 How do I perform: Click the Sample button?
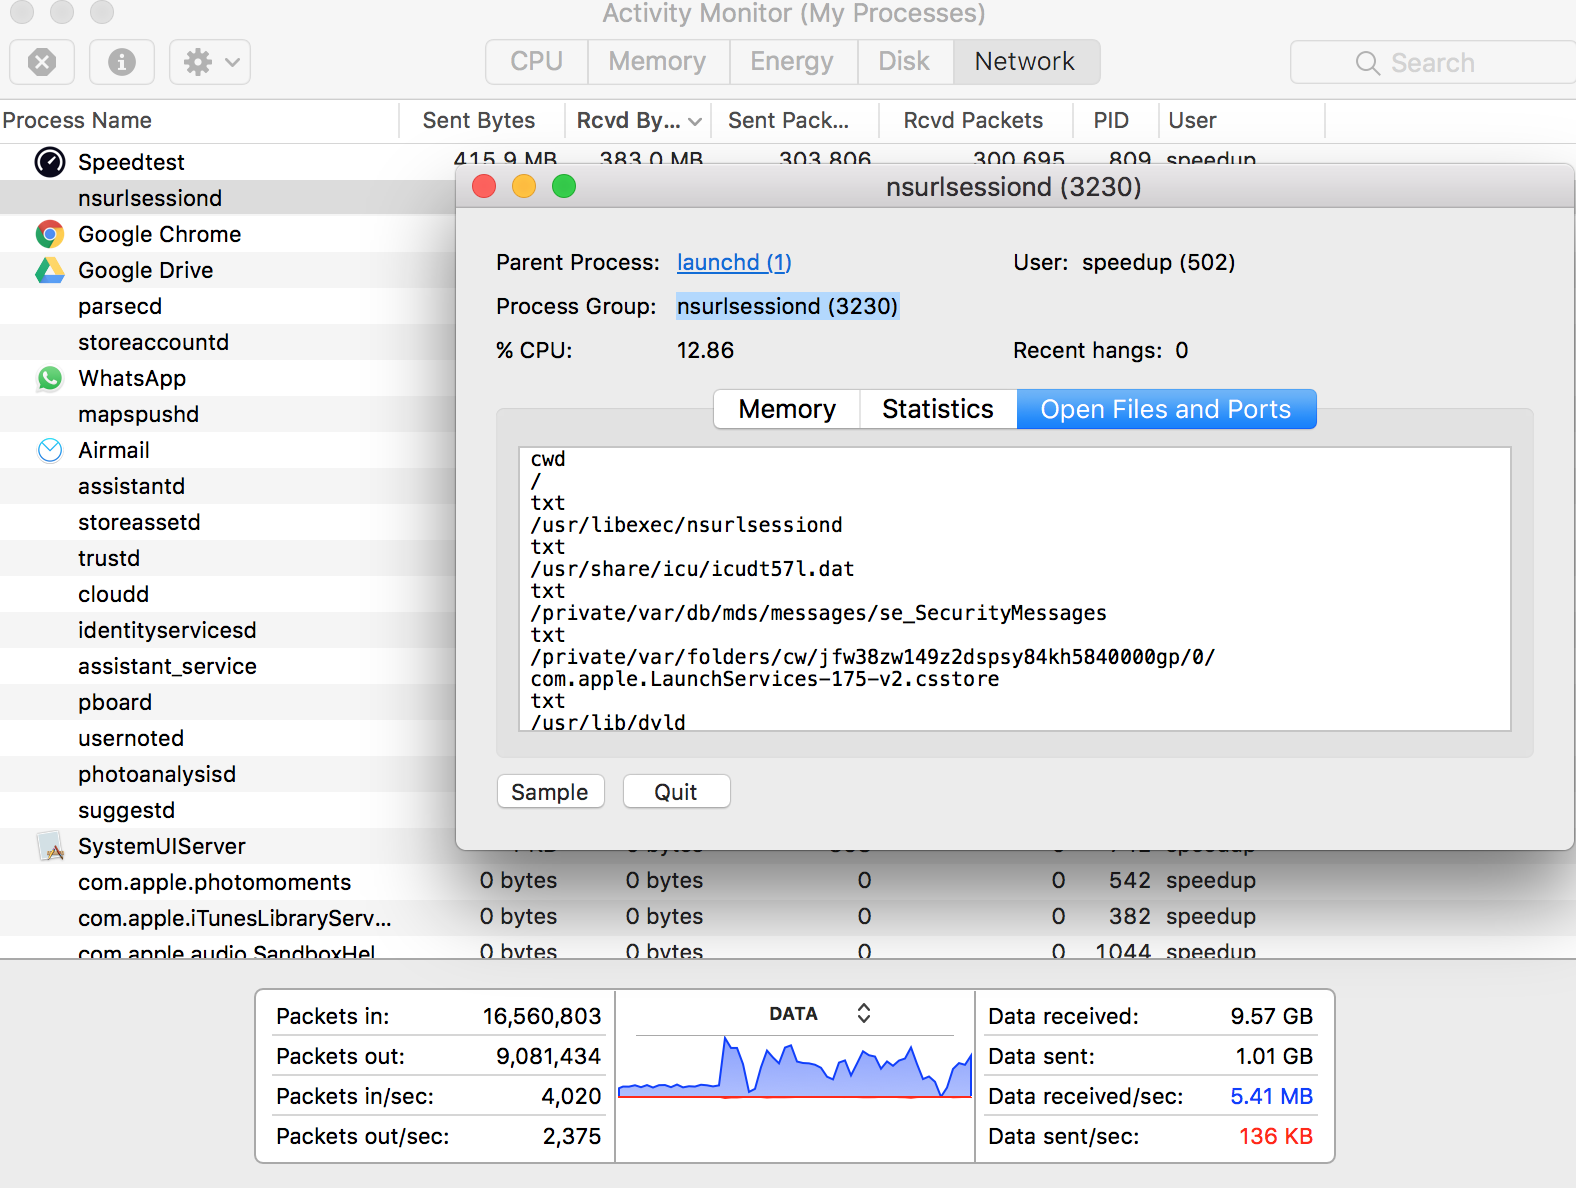tap(549, 792)
